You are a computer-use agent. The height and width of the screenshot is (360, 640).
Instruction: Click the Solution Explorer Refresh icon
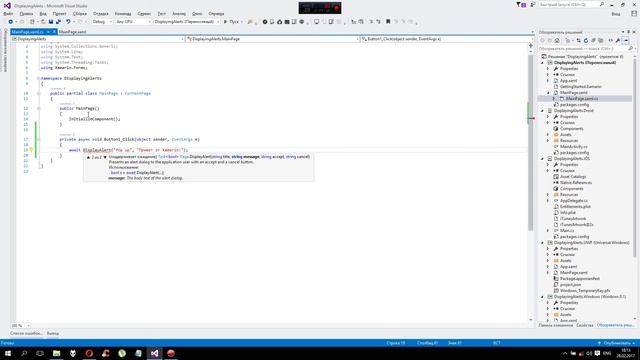pos(586,40)
